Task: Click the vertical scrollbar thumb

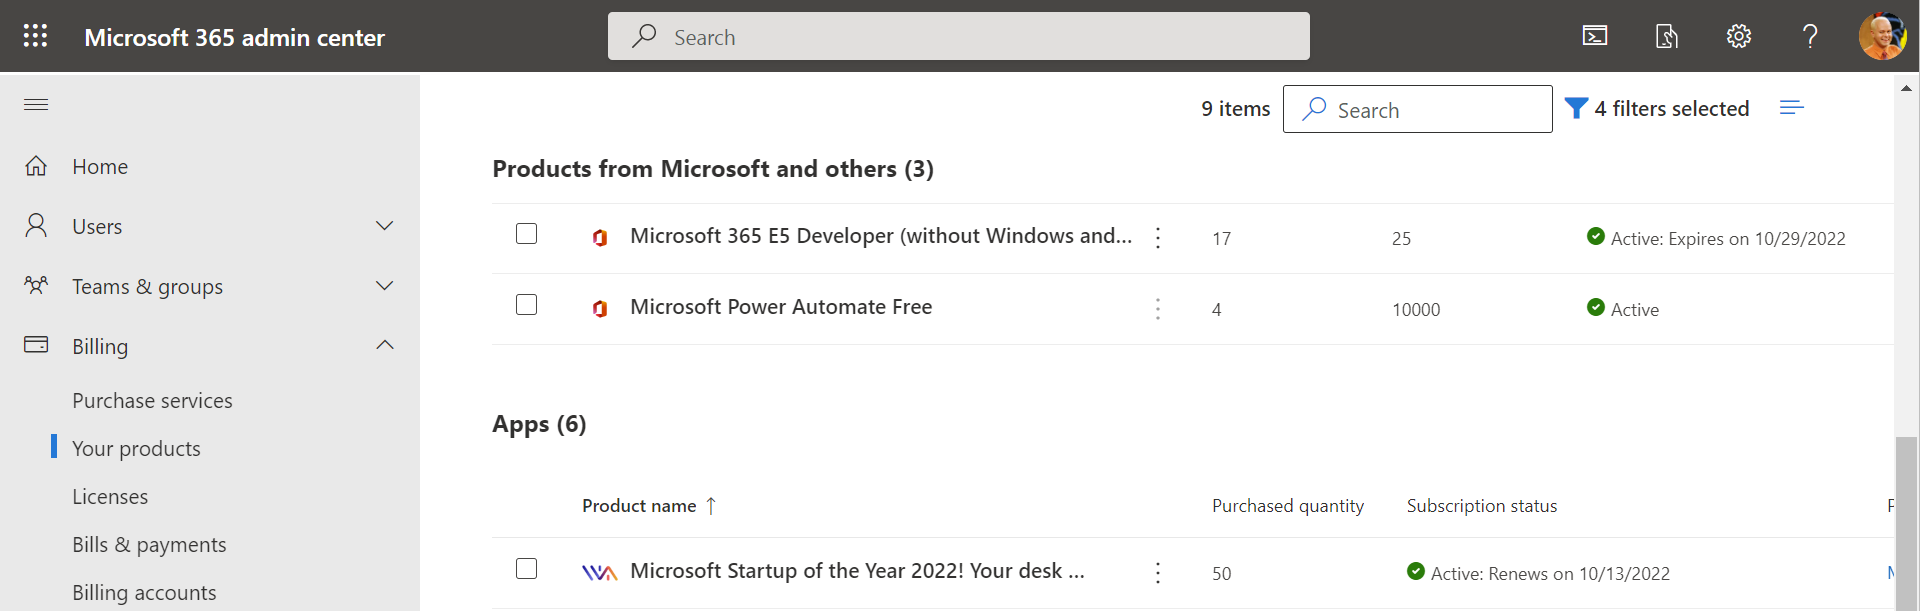Action: [1907, 523]
